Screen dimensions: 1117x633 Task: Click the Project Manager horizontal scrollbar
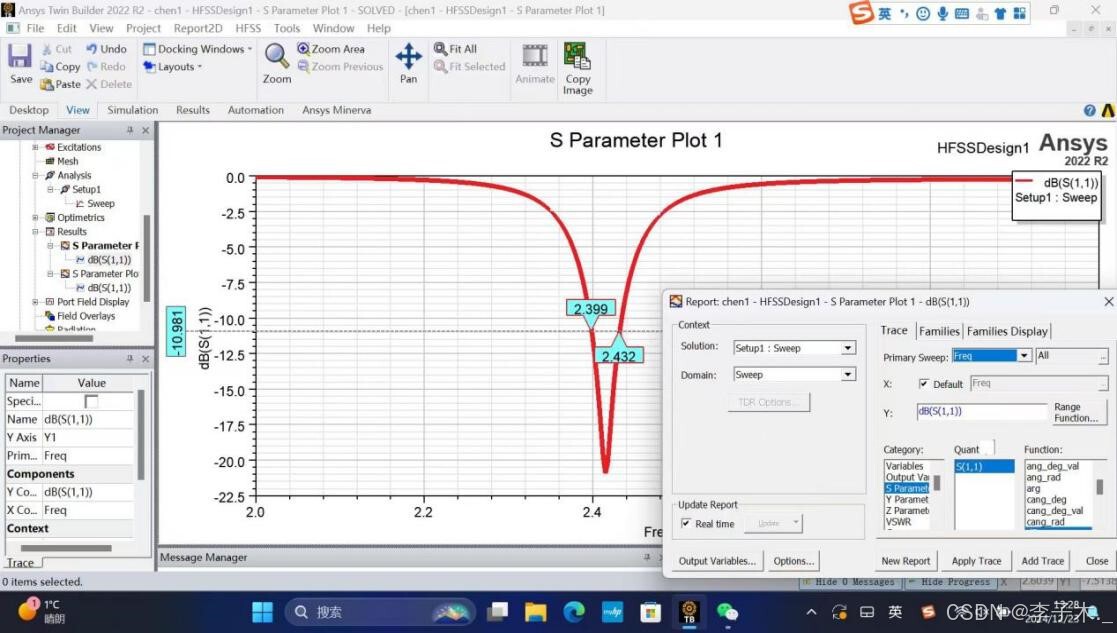(x=54, y=338)
